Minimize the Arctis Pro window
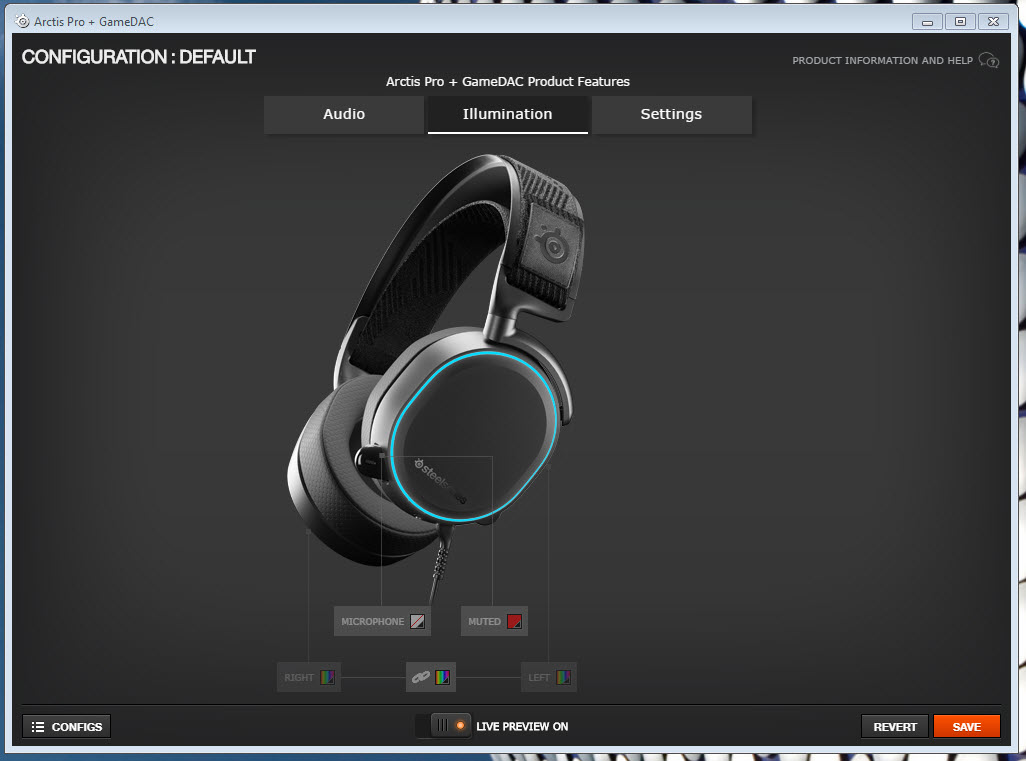Screen dimensions: 1026x761 pos(927,22)
